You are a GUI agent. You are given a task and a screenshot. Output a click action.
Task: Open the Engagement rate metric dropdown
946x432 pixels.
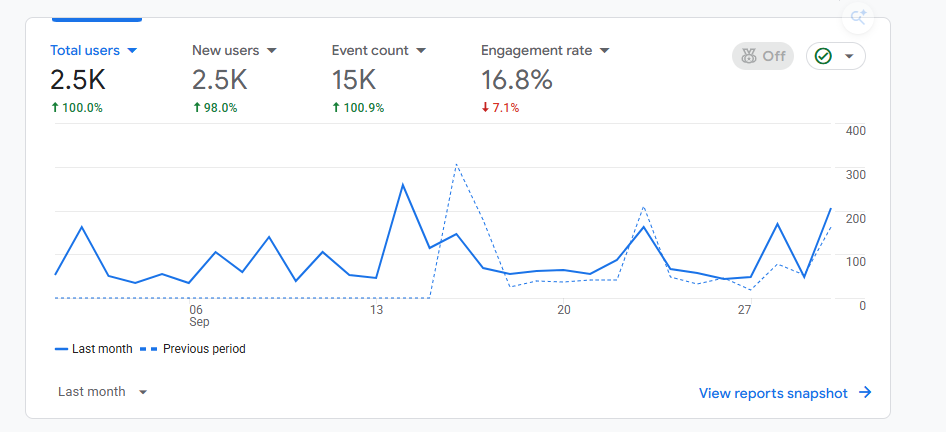(545, 51)
